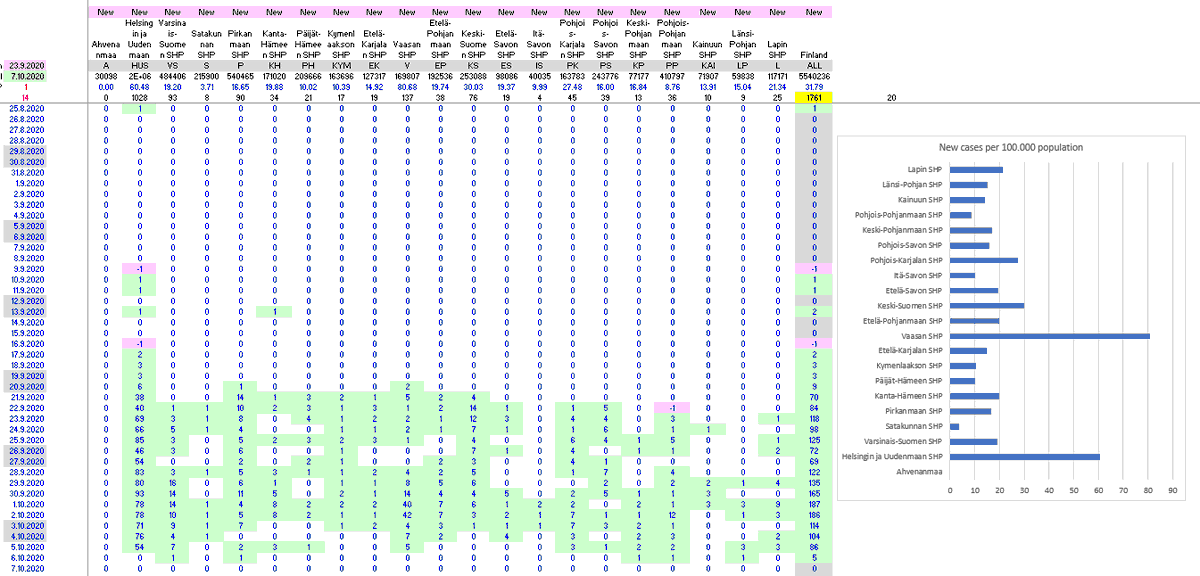Click population cell 5540236 for Finland
The height and width of the screenshot is (576, 1200).
815,76
